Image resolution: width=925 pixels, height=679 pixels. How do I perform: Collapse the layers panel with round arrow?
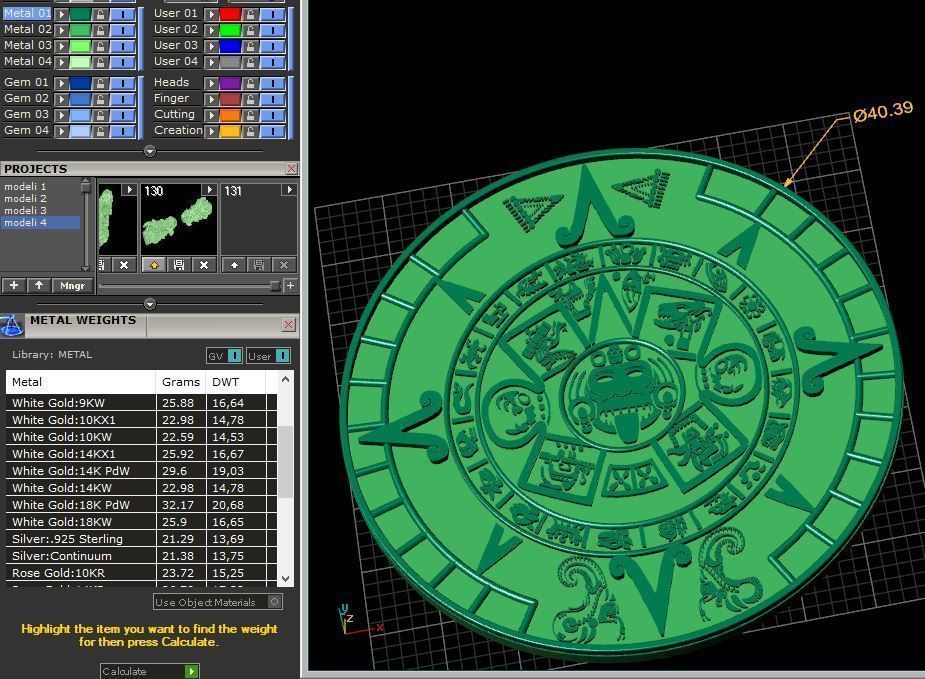pyautogui.click(x=150, y=151)
